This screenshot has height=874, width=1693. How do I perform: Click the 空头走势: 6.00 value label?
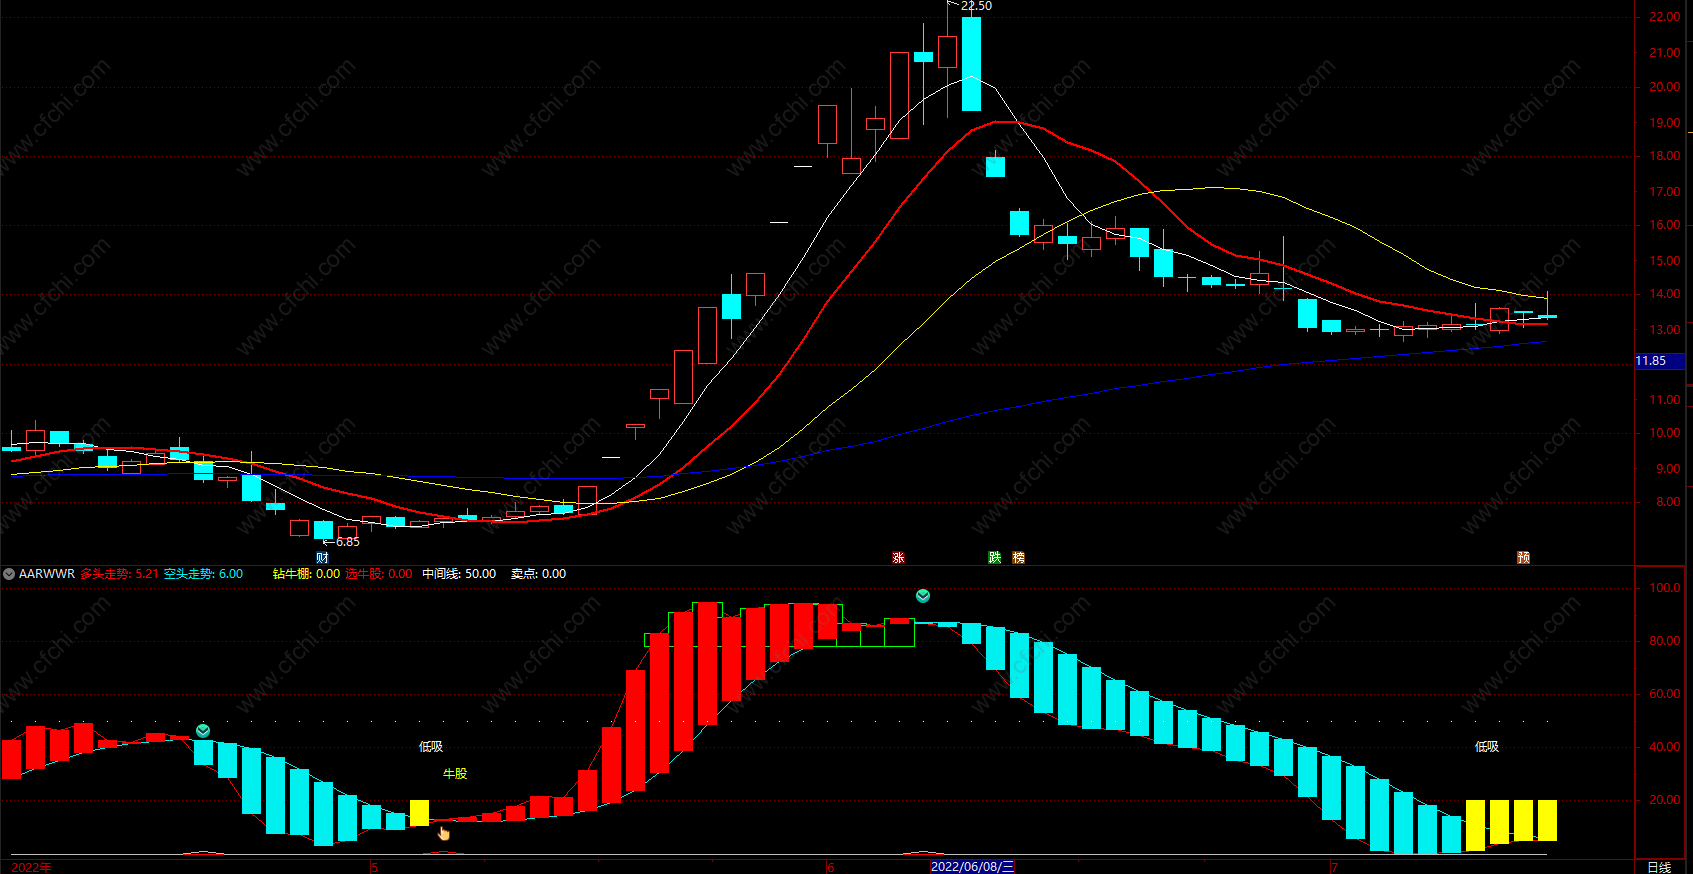tap(204, 574)
